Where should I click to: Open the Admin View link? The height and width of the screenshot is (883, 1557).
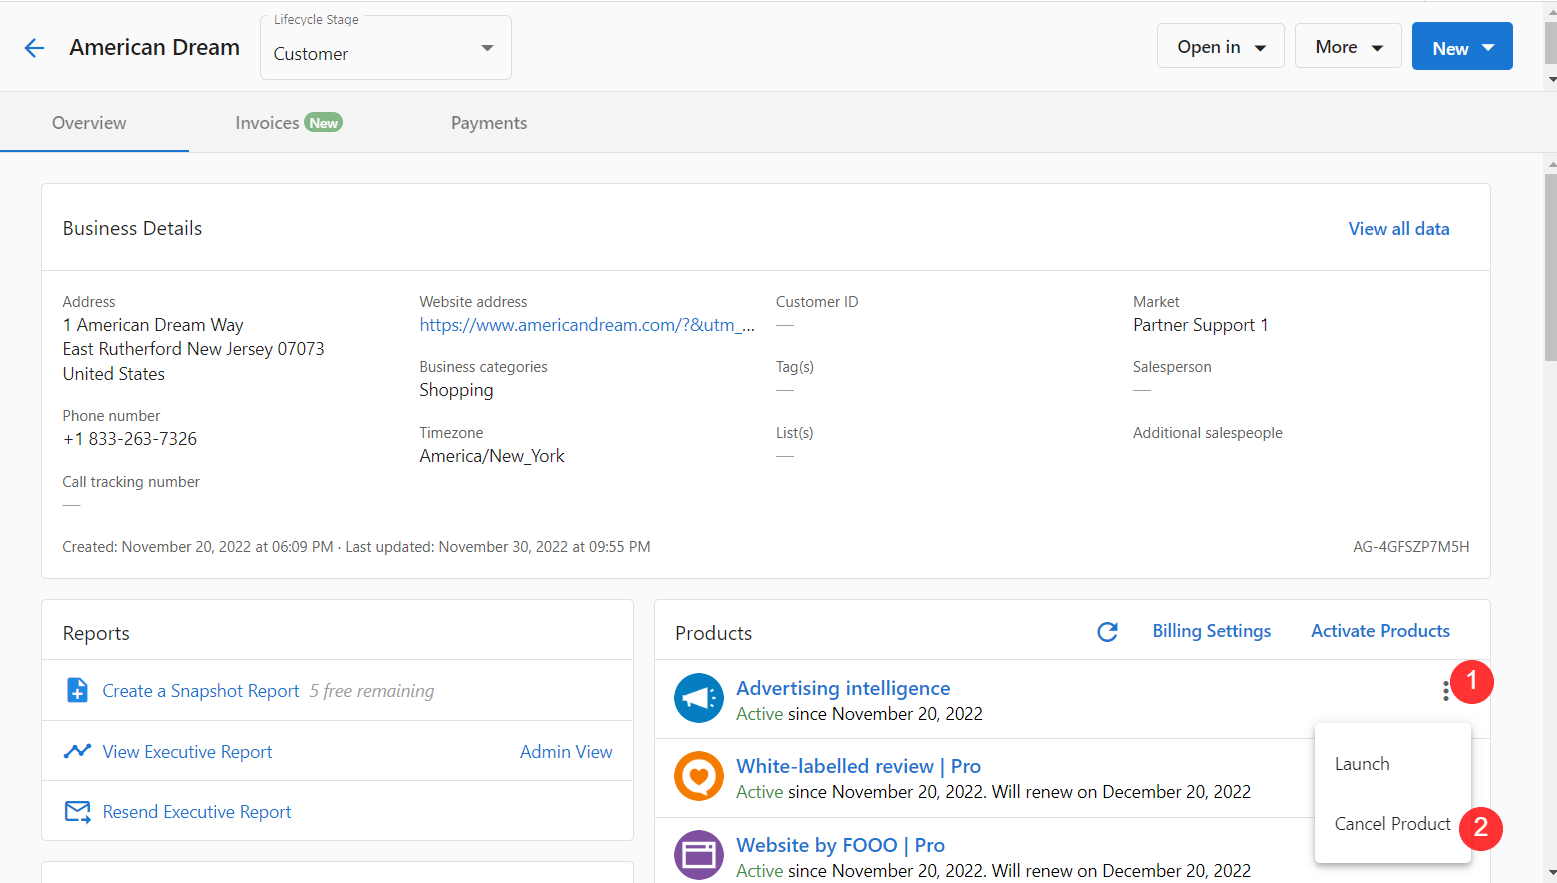[566, 752]
